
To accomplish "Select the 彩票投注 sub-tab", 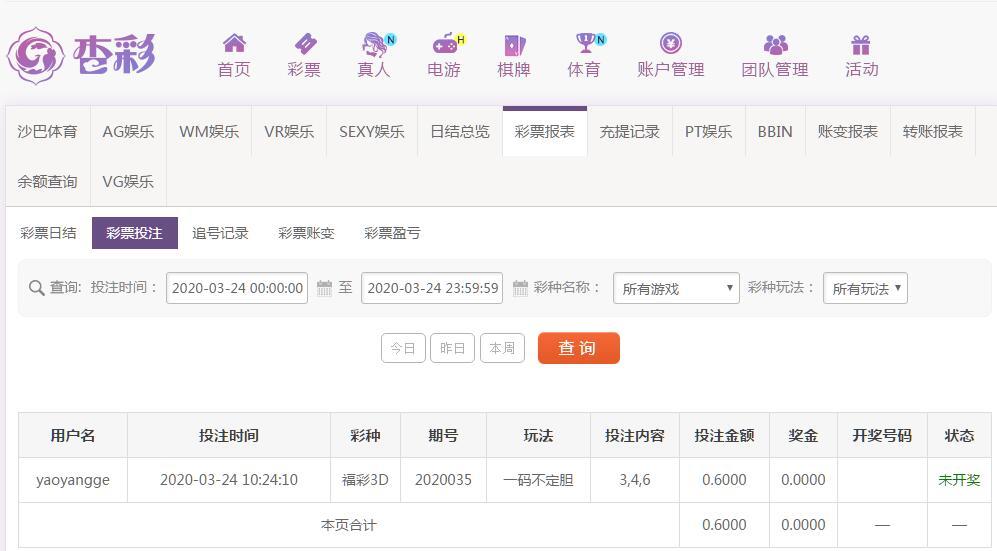I will point(135,233).
